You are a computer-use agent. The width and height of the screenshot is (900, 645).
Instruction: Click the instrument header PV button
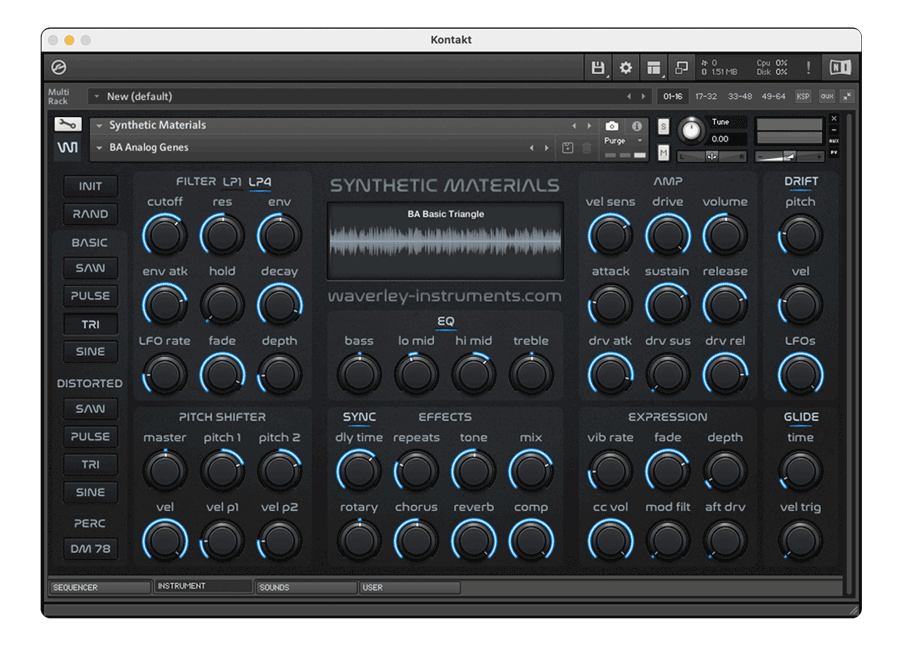[x=834, y=153]
